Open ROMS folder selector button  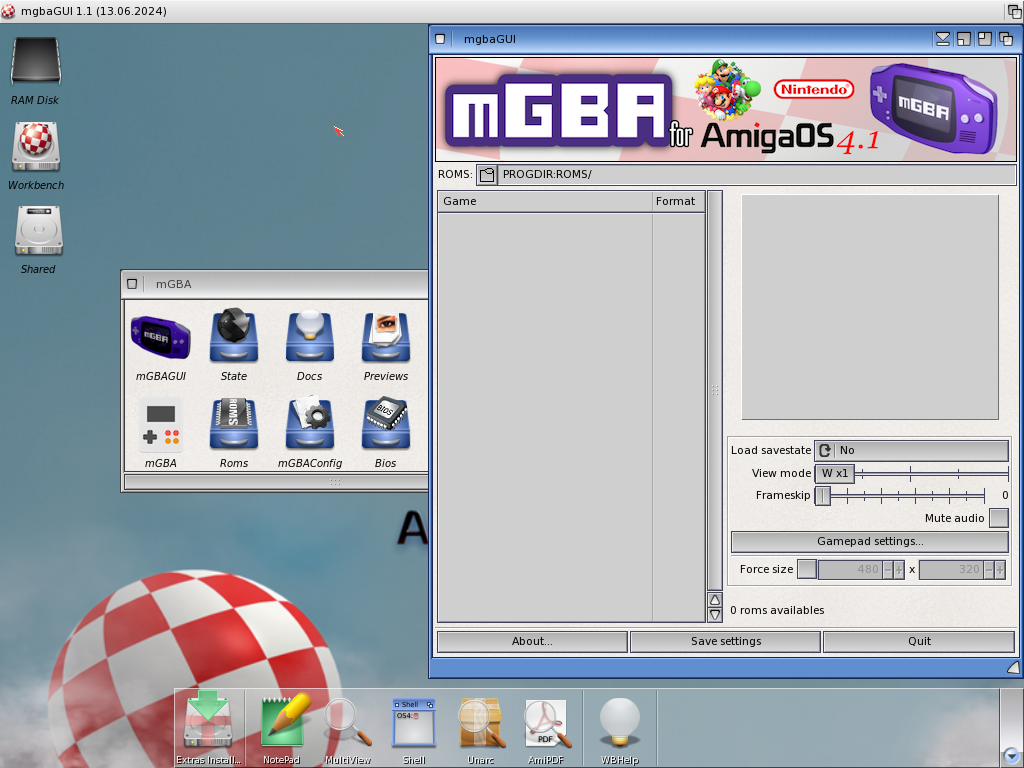487,175
